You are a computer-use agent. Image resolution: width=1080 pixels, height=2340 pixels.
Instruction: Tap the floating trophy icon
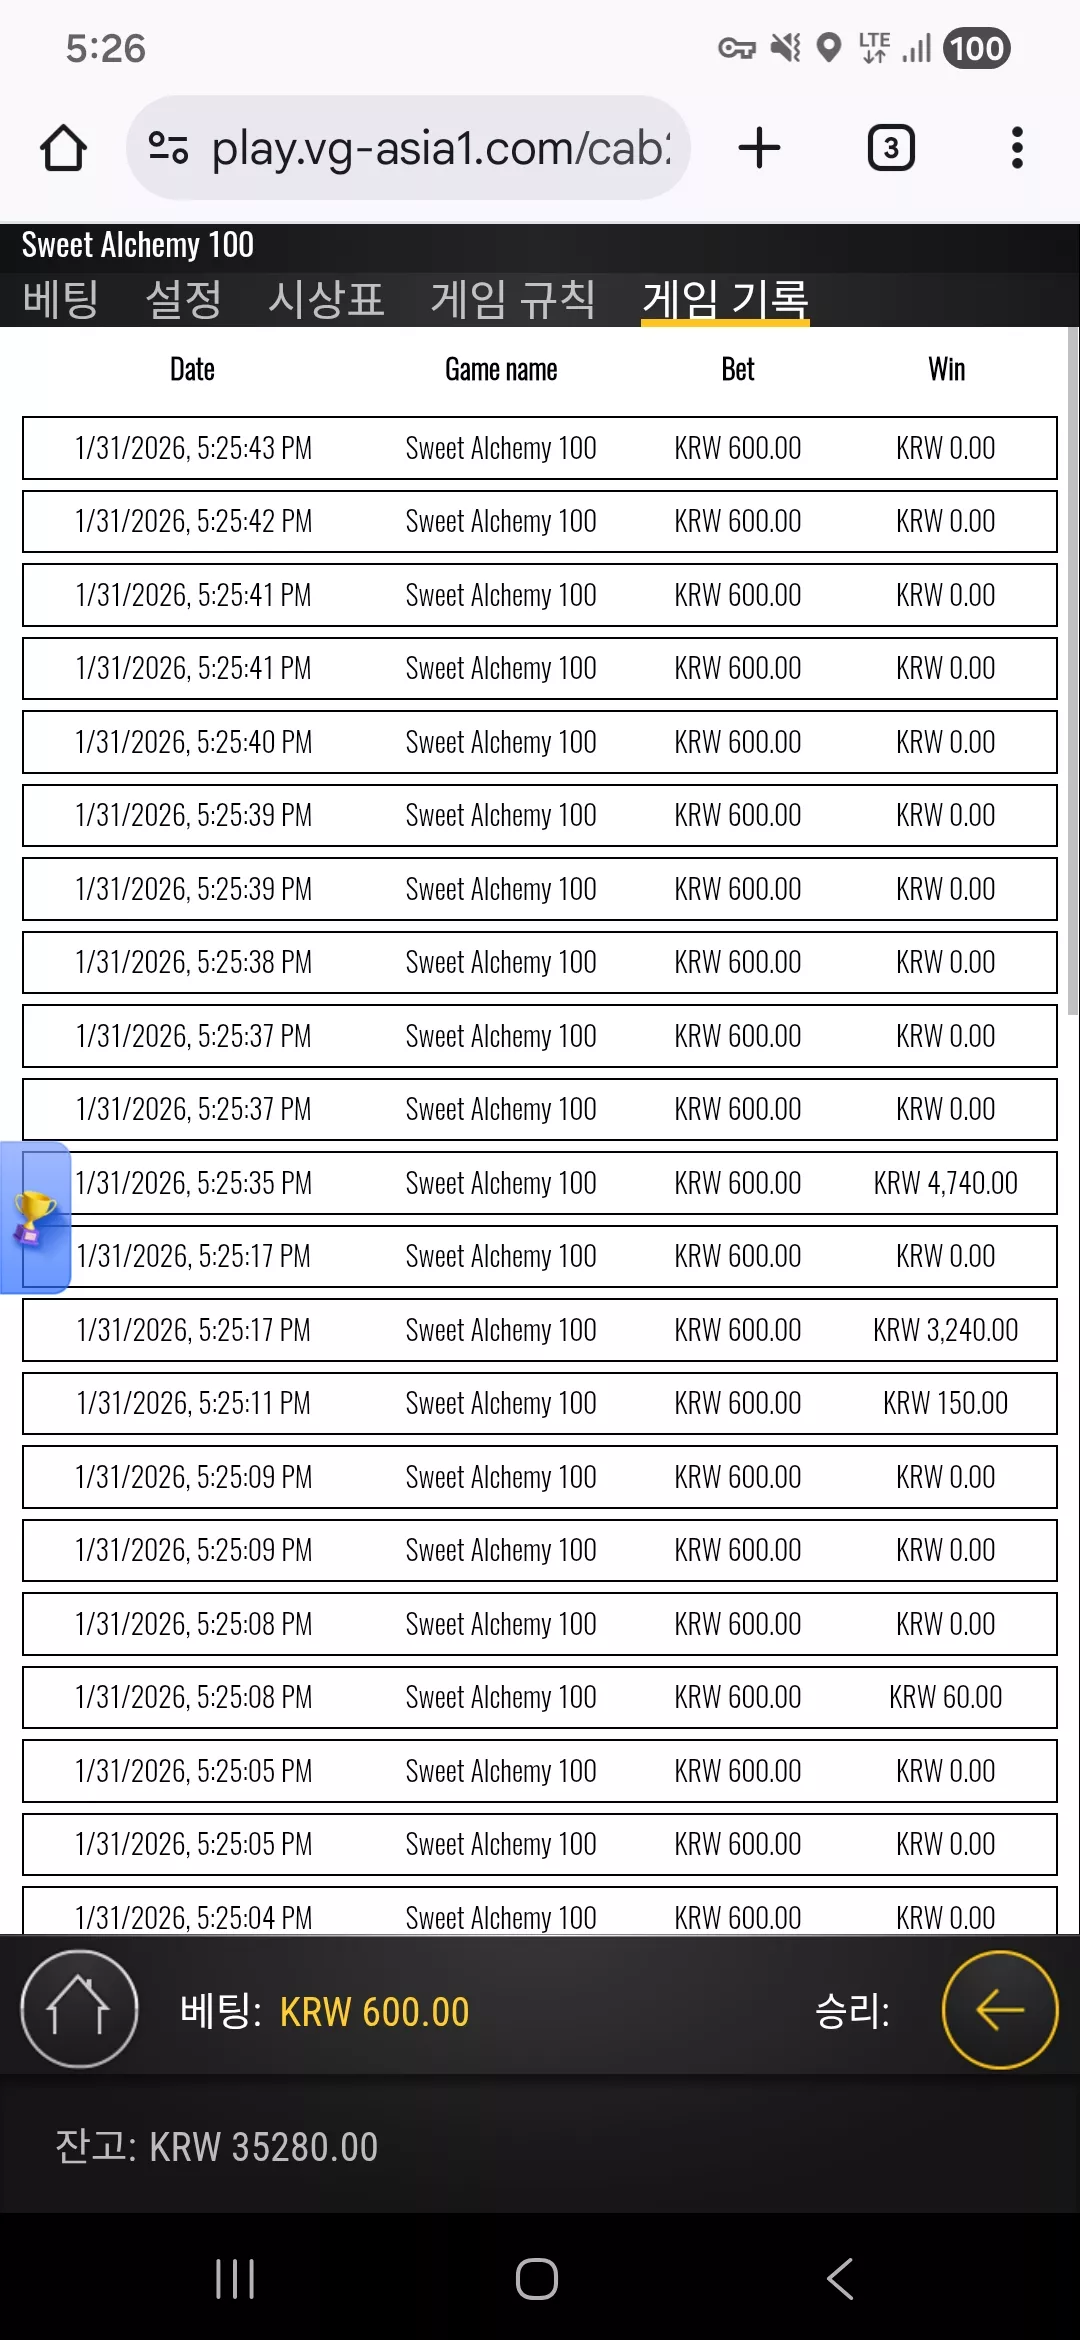34,1218
